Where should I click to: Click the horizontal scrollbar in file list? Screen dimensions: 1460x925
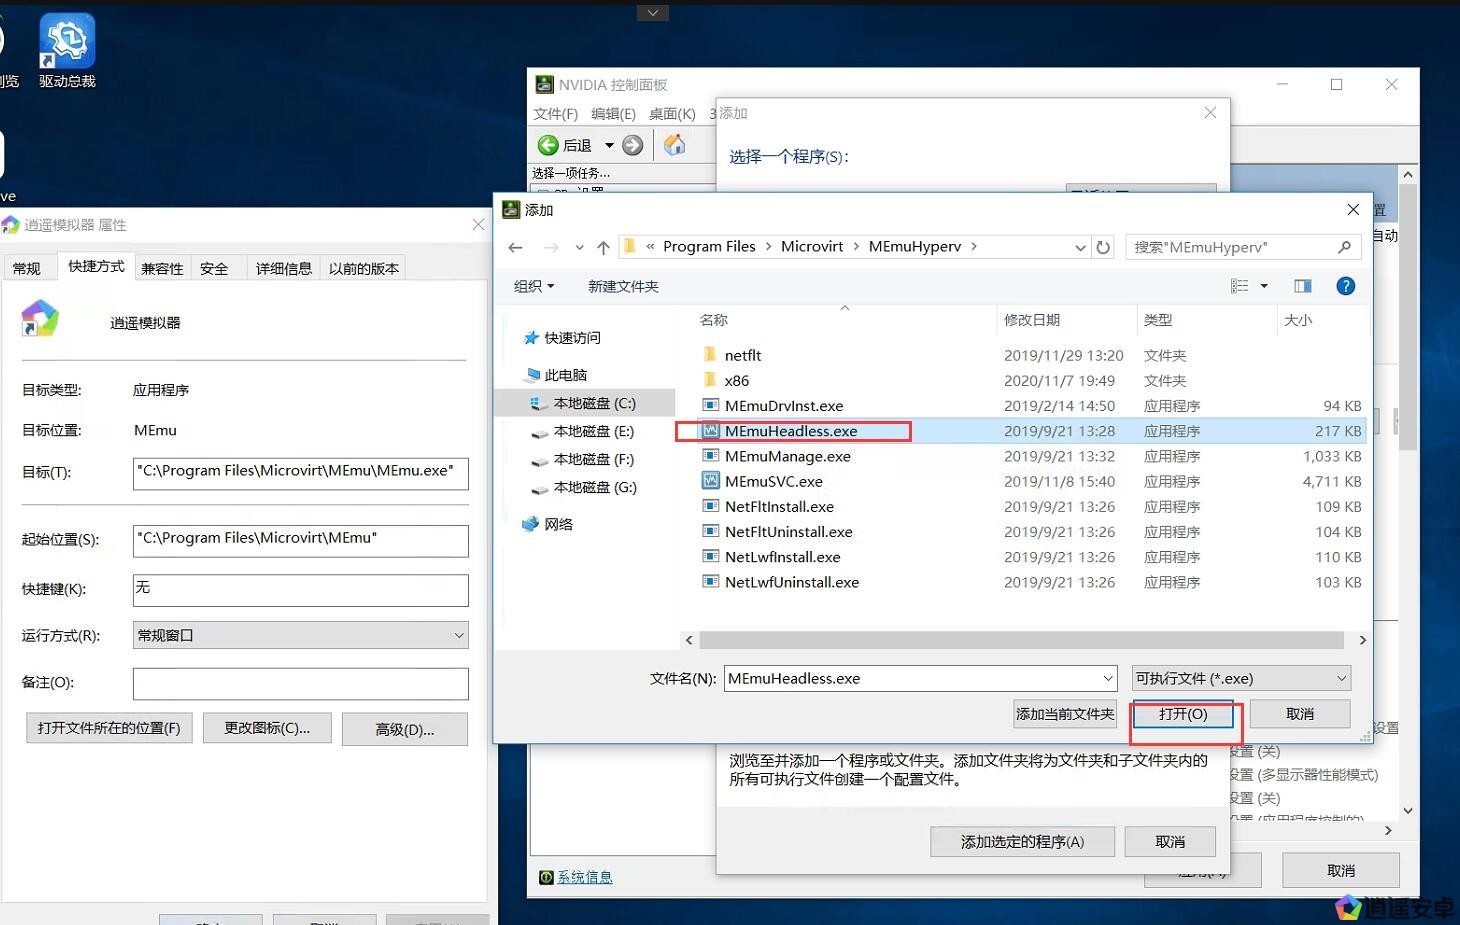pyautogui.click(x=1020, y=640)
